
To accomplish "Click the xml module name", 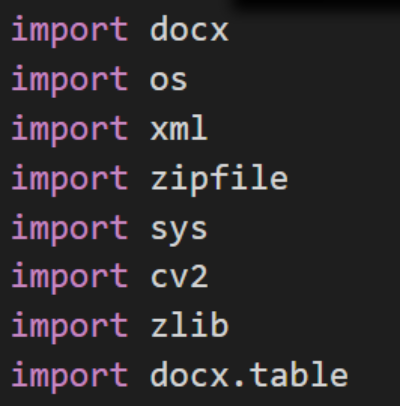I will pos(179,127).
